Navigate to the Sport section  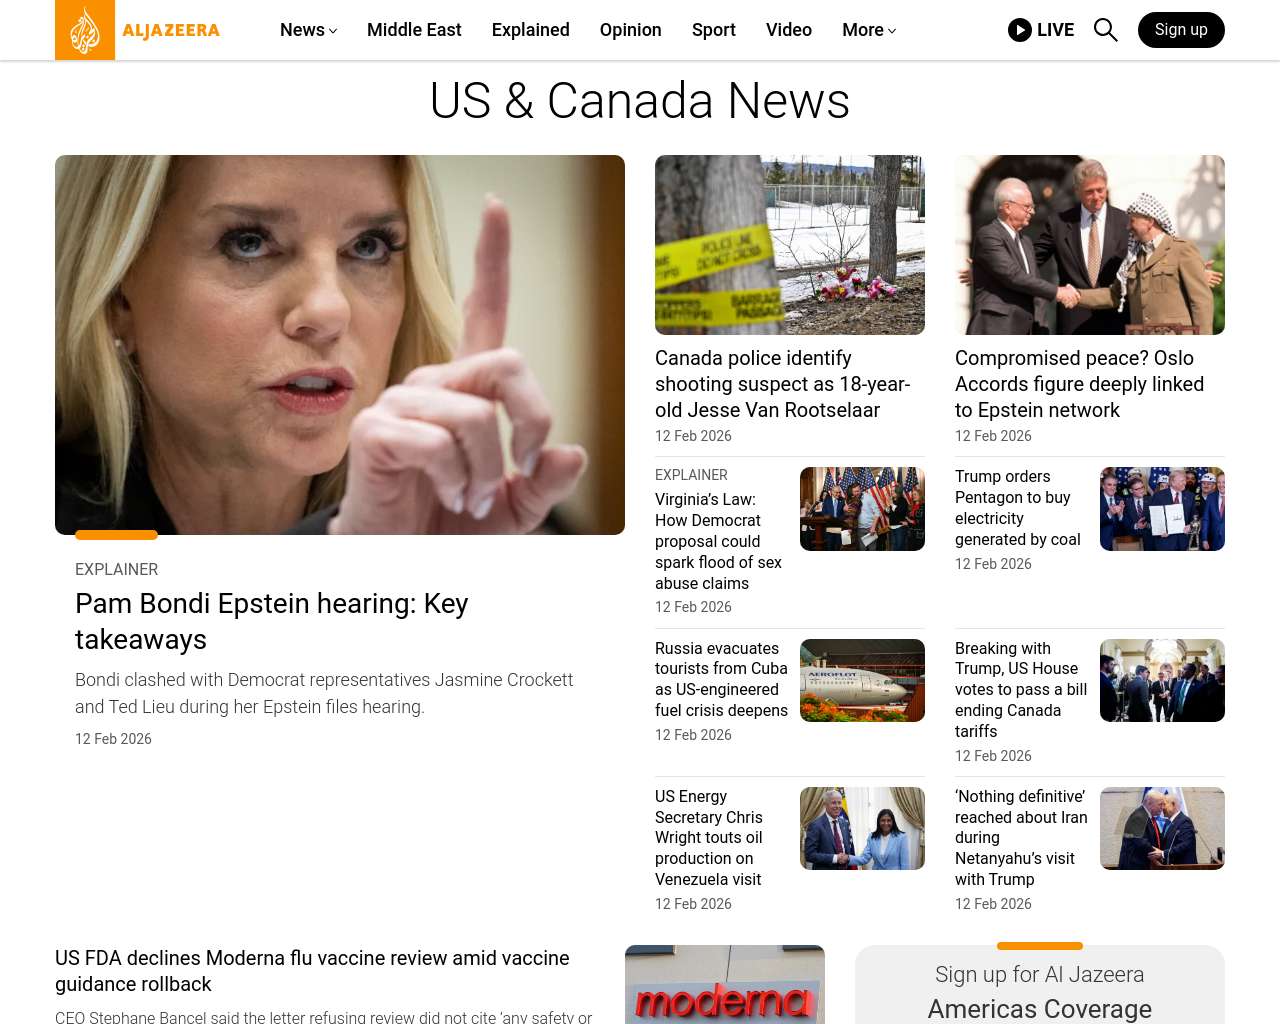(x=714, y=30)
